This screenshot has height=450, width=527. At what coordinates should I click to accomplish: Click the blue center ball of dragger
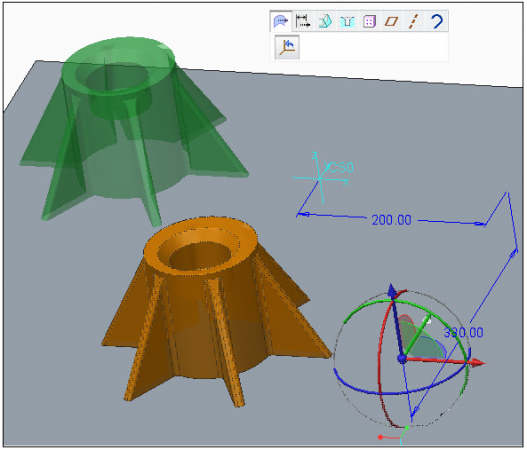402,359
